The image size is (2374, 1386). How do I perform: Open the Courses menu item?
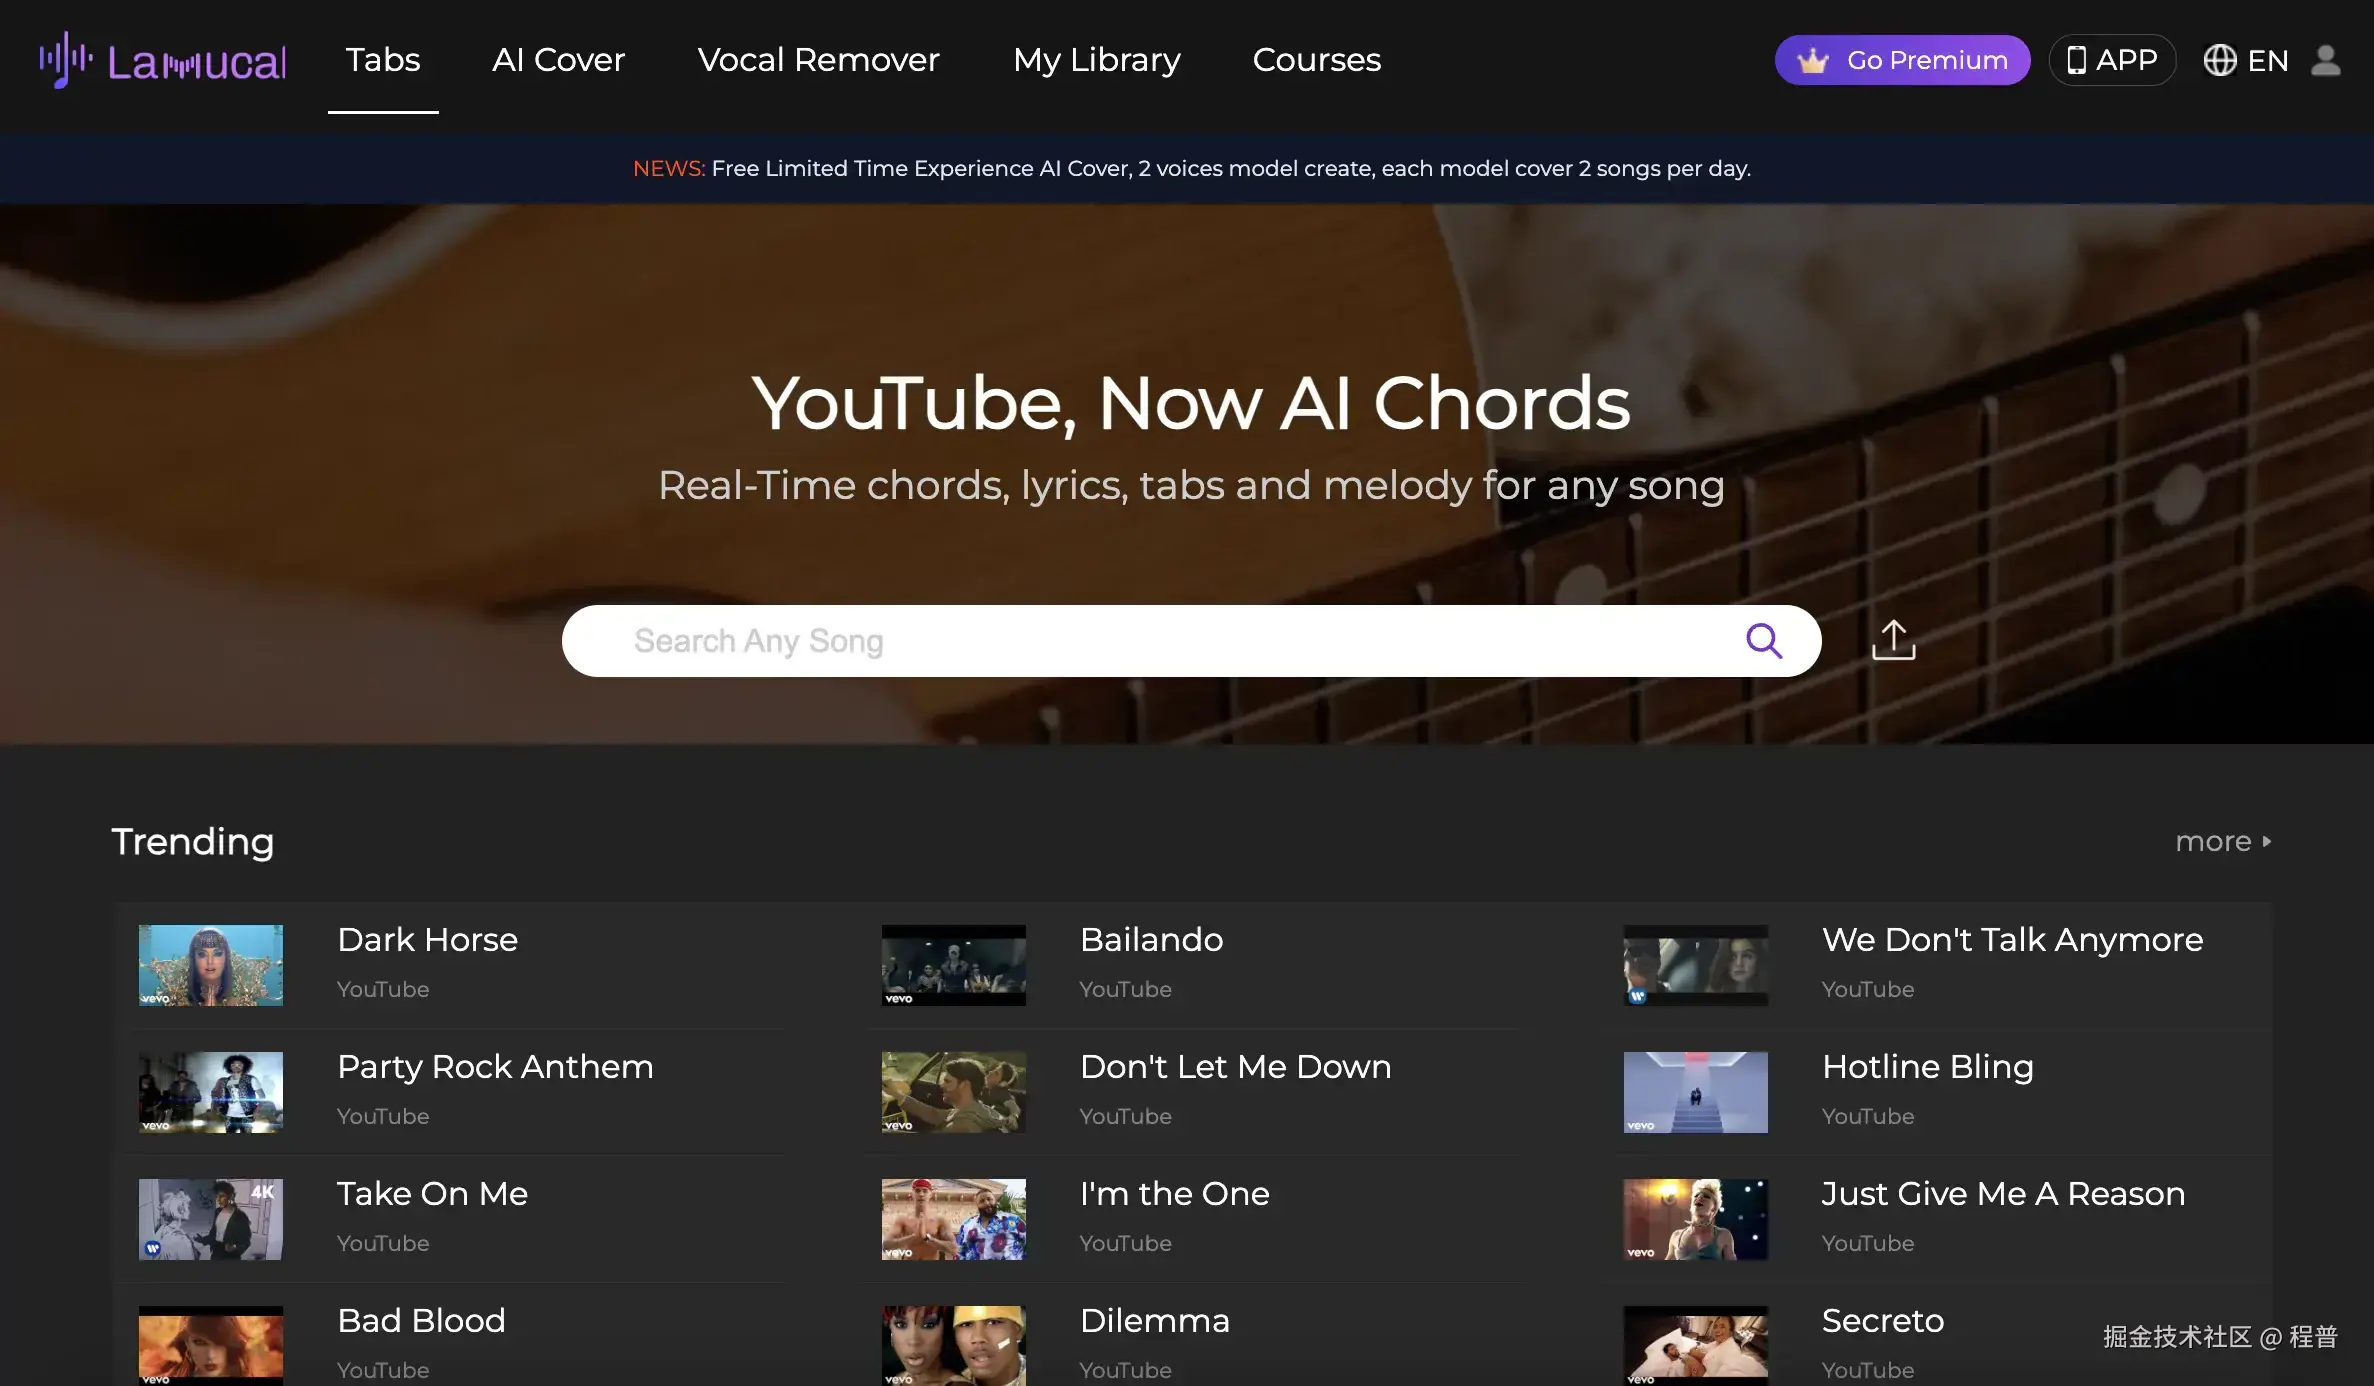tap(1316, 60)
